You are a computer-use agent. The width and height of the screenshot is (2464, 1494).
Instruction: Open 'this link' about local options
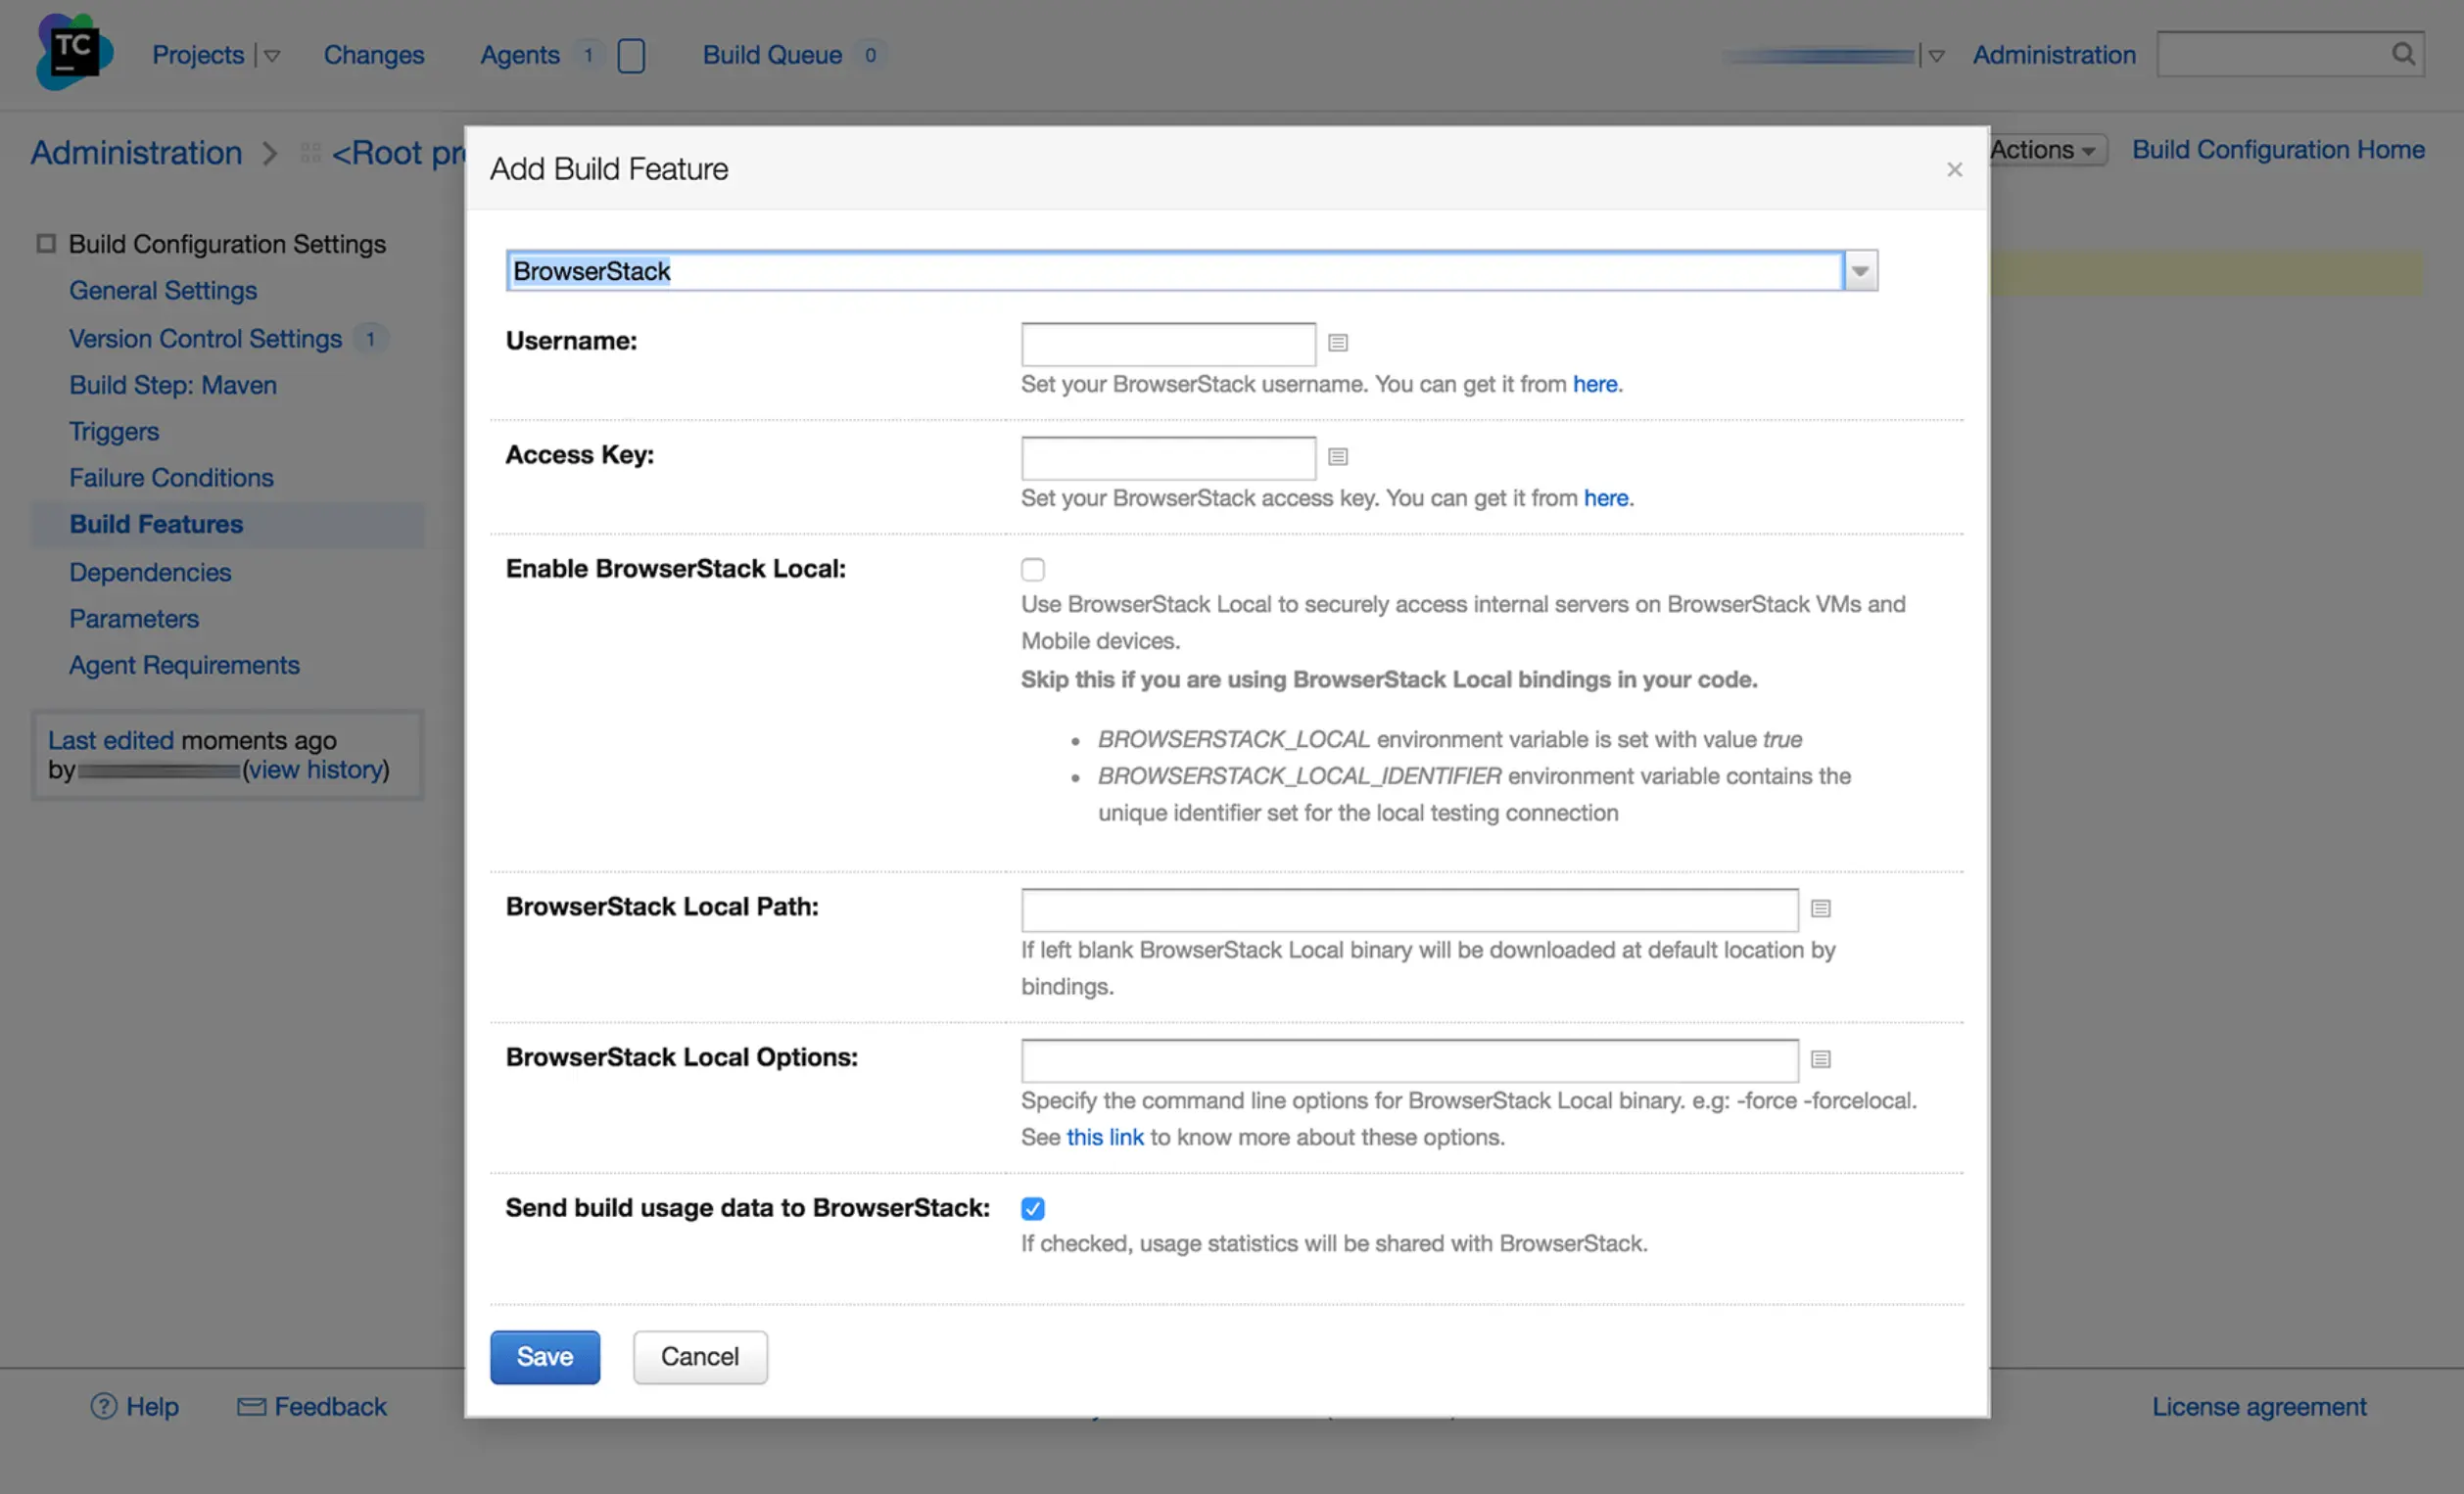tap(1104, 1137)
